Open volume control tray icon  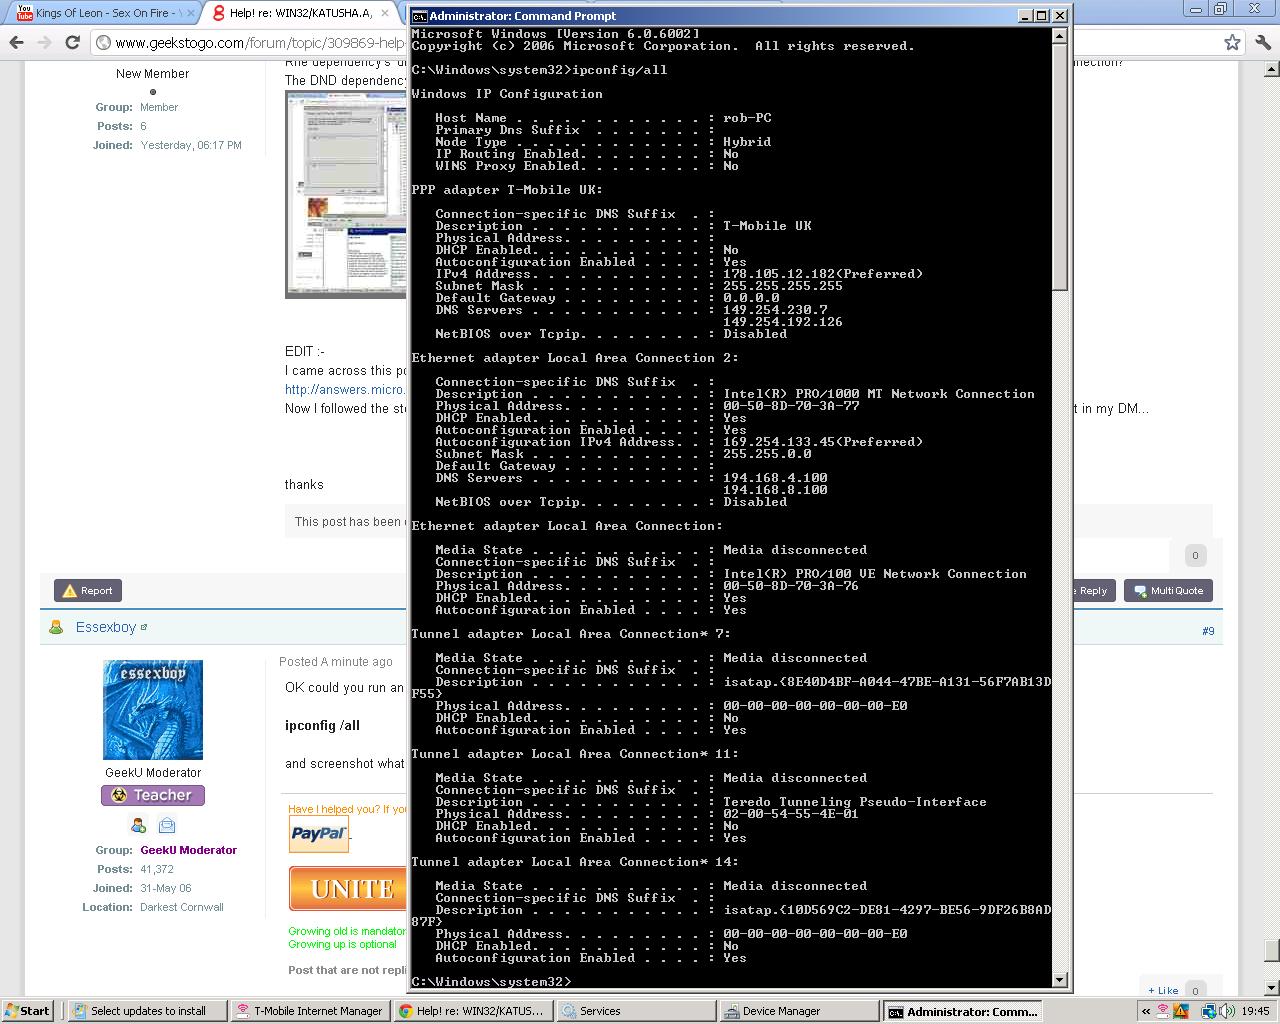click(x=1226, y=1011)
